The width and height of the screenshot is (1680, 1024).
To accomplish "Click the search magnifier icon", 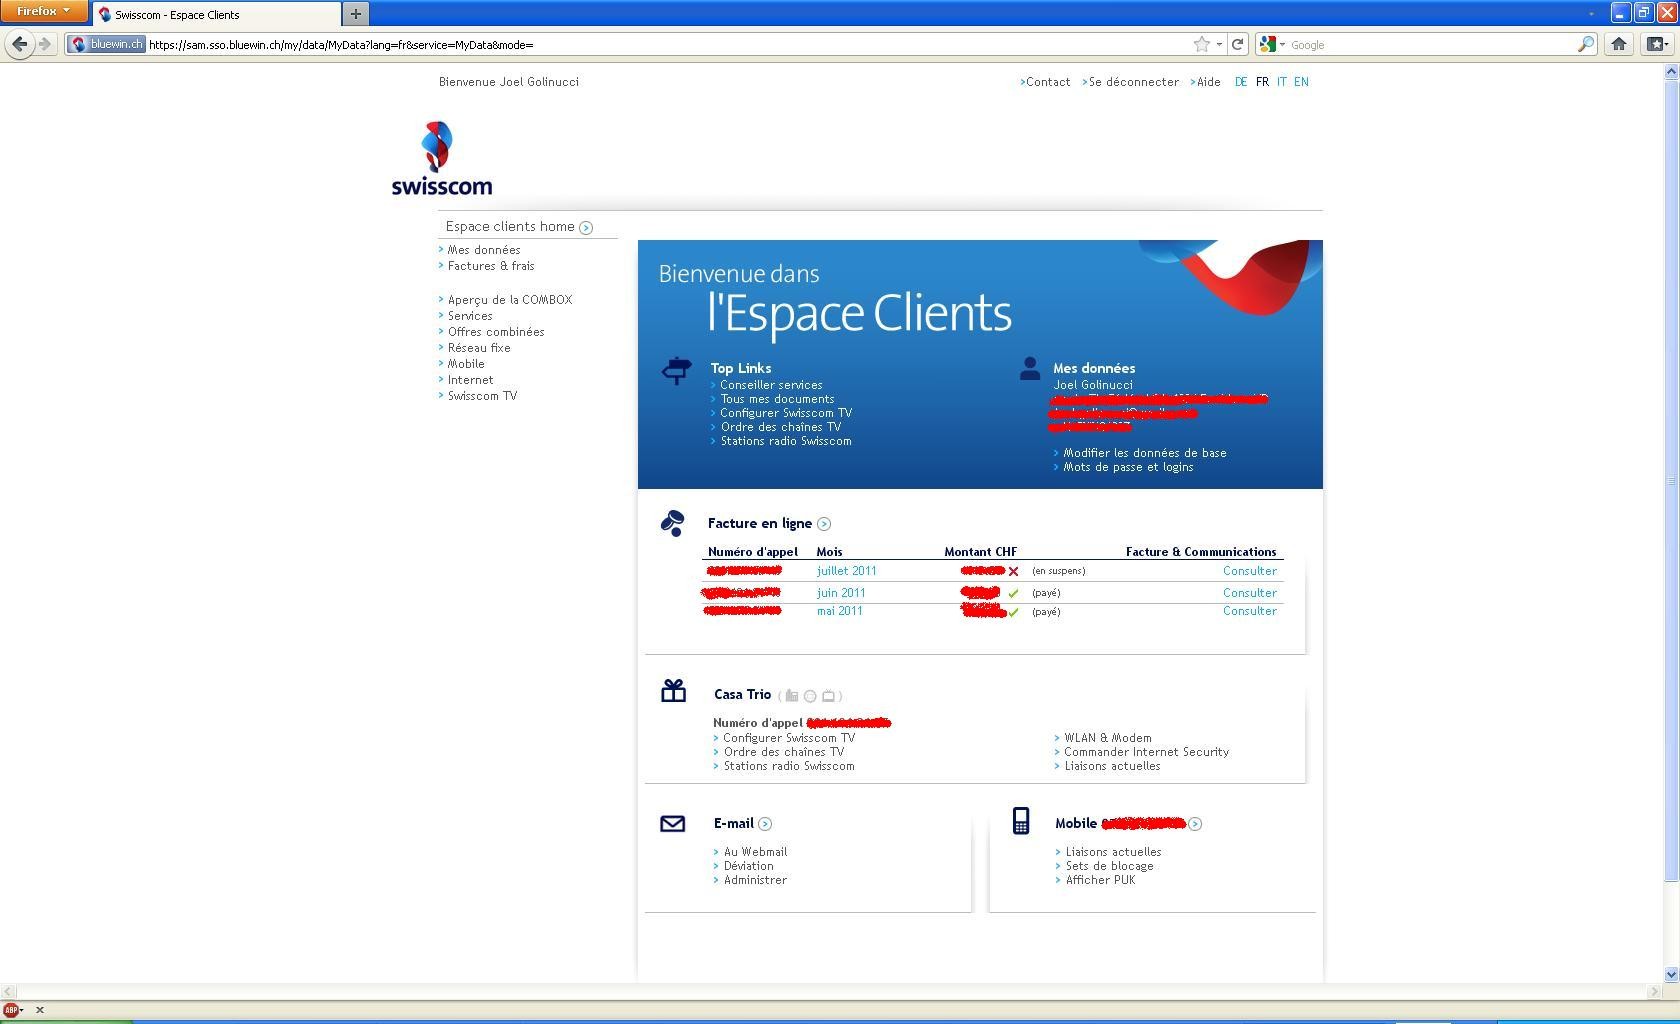I will click(1585, 44).
